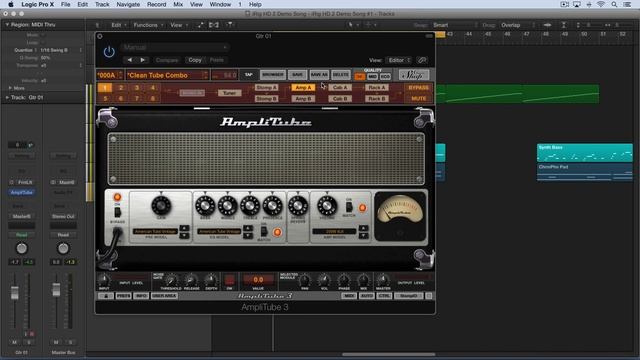Open Spotlight search in macOS menu bar
640x360 pixels.
pos(614,4)
